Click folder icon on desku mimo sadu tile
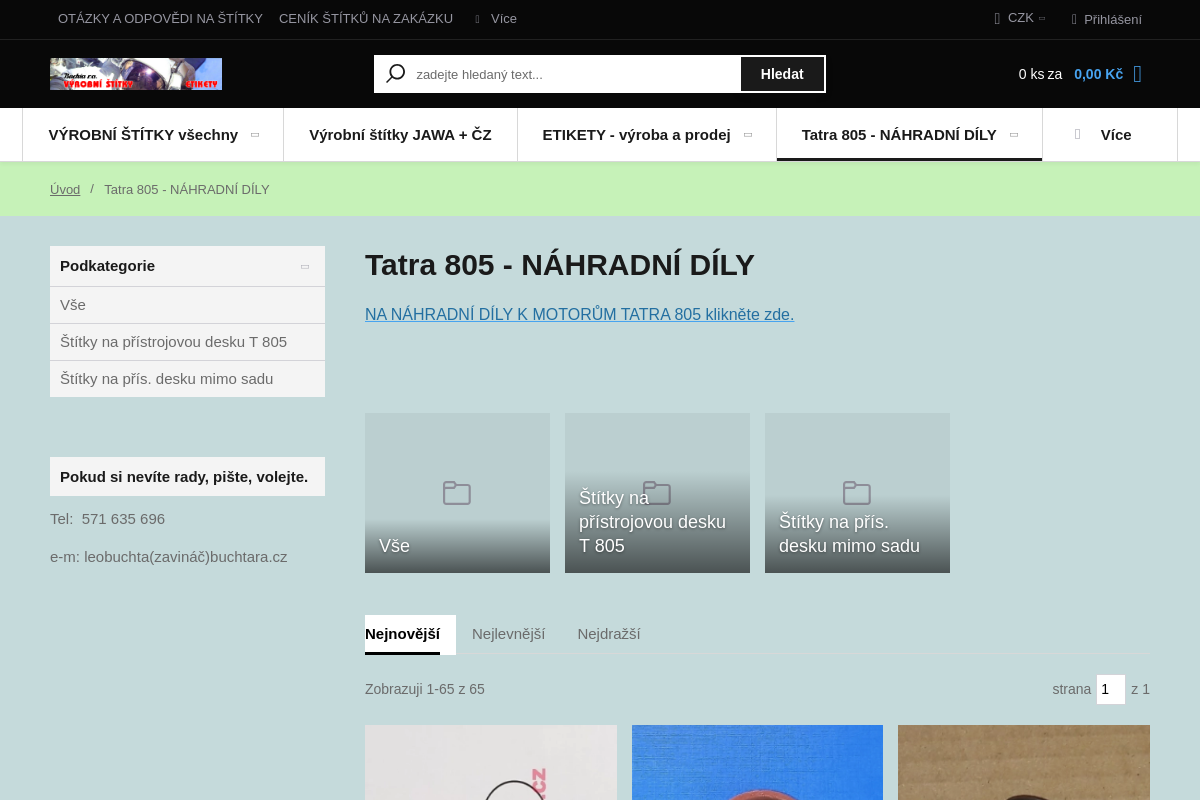Screen dimensions: 1200x800 click(857, 493)
